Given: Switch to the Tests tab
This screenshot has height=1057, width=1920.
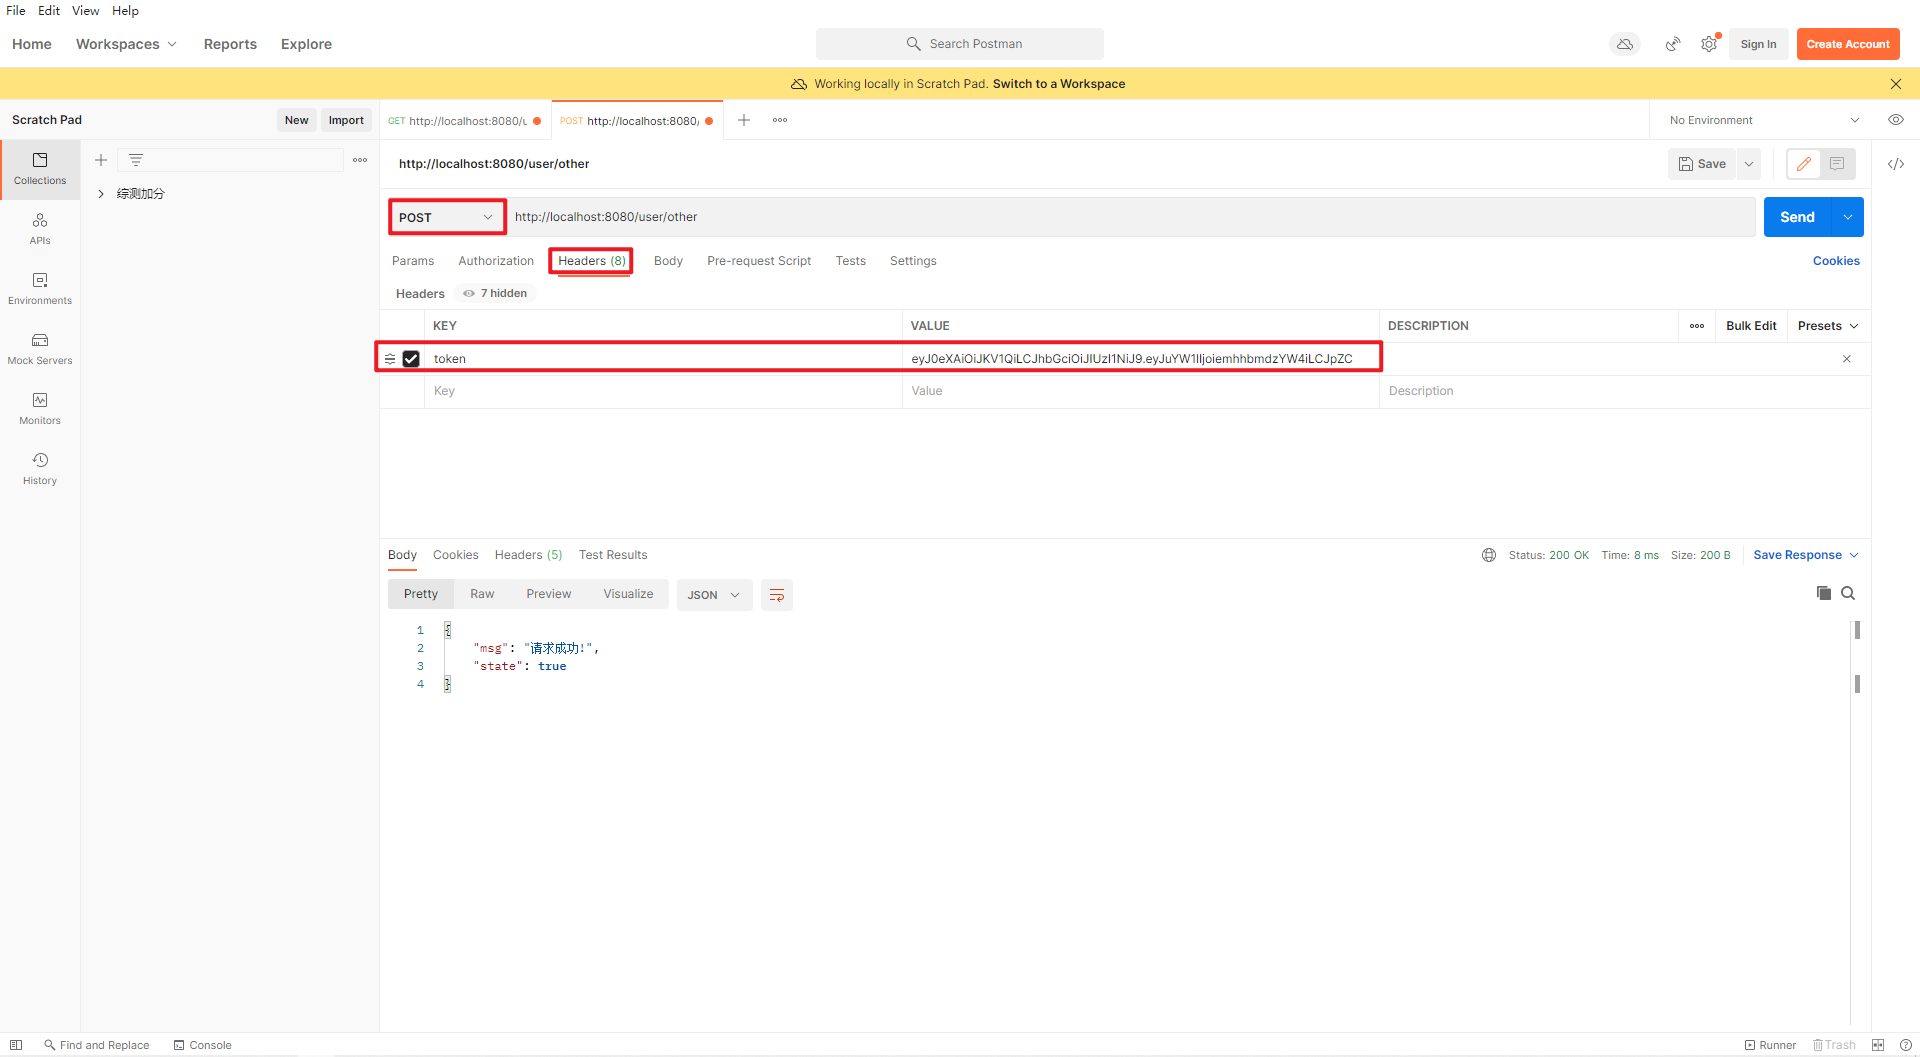Looking at the screenshot, I should point(851,261).
